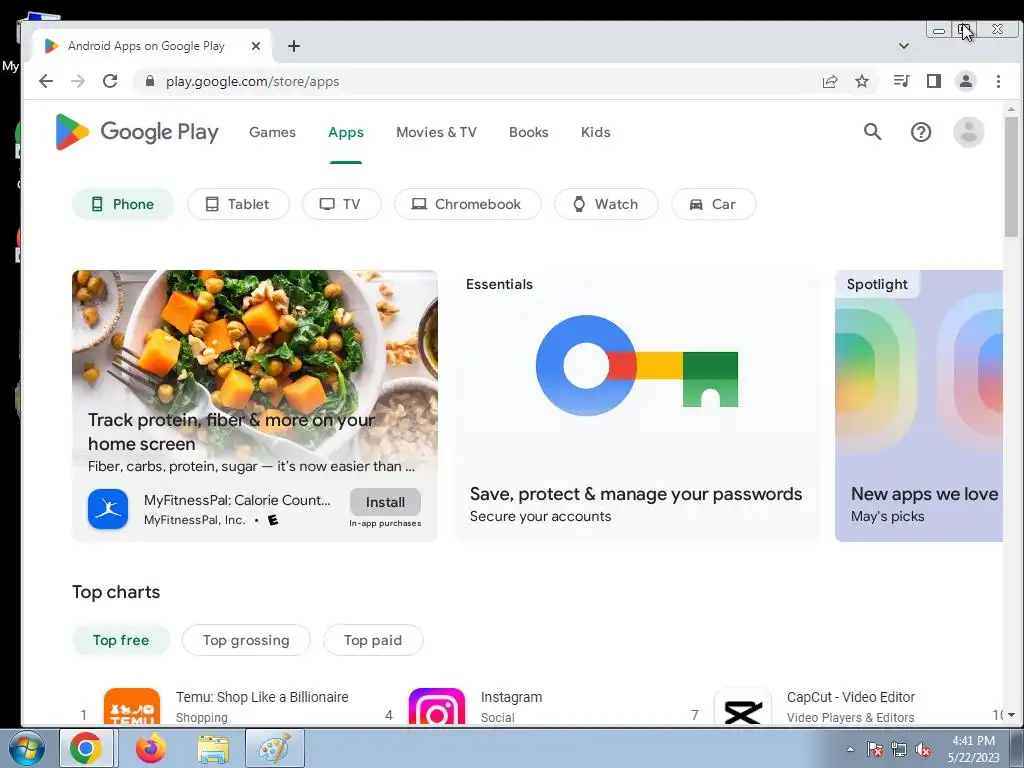Show Top free chart
Screen dimensions: 1024x768
click(x=121, y=640)
